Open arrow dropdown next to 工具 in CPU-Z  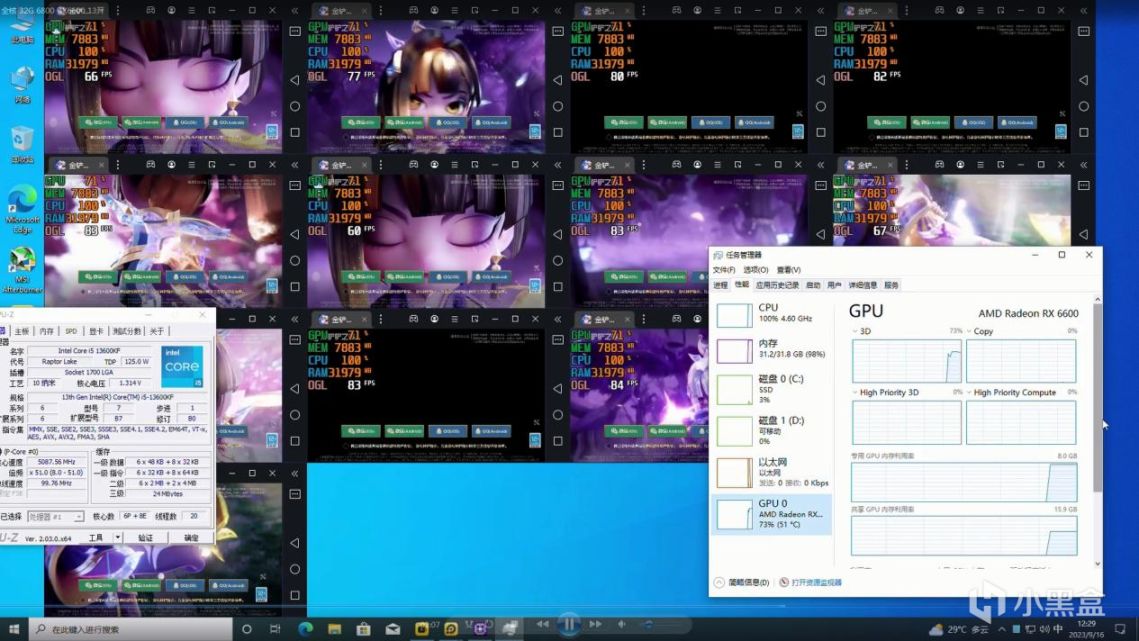[117, 538]
